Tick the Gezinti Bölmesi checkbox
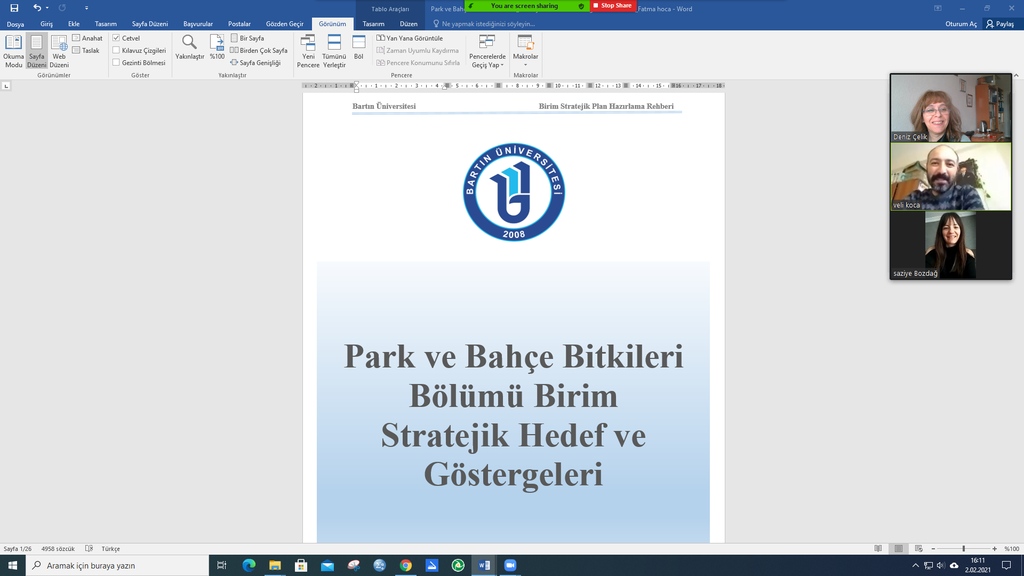The height and width of the screenshot is (576, 1024). (x=117, y=62)
